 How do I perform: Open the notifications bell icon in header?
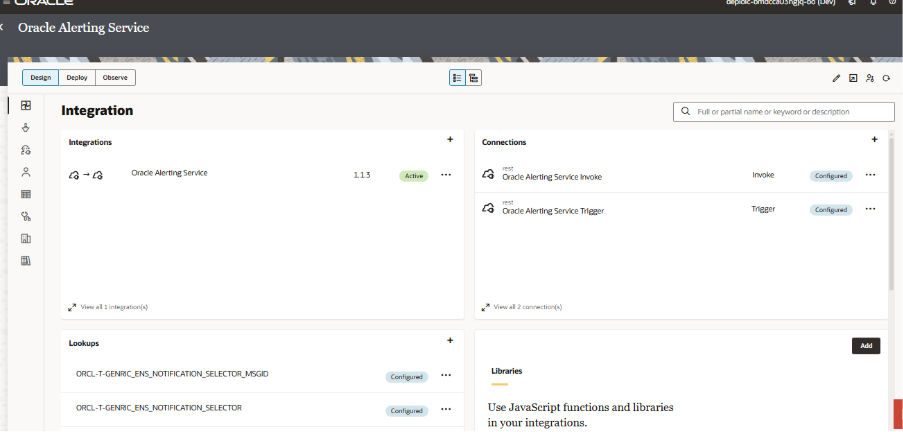coord(873,2)
